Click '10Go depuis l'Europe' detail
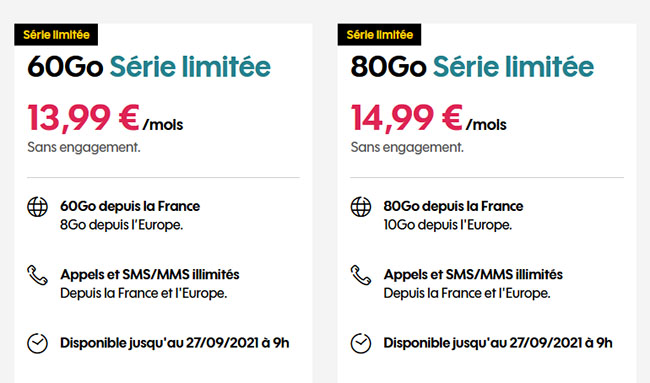The height and width of the screenshot is (383, 650). tap(448, 225)
